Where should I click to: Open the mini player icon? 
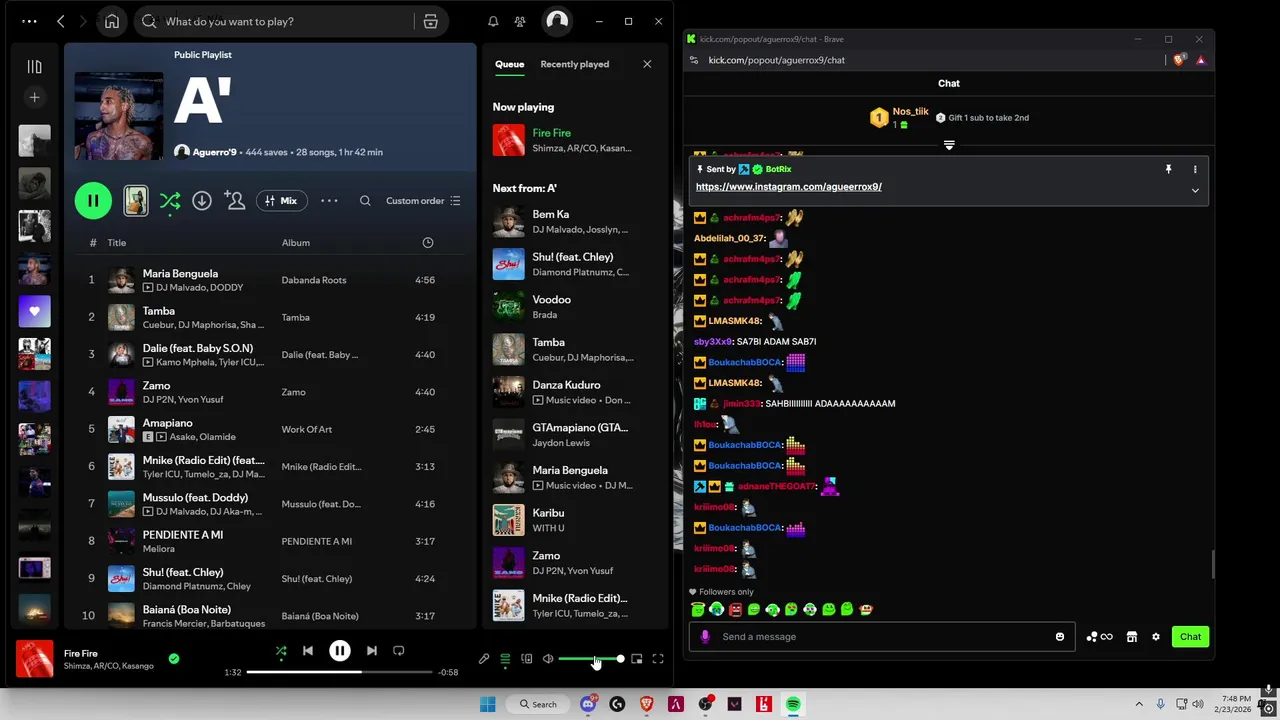[x=636, y=659]
